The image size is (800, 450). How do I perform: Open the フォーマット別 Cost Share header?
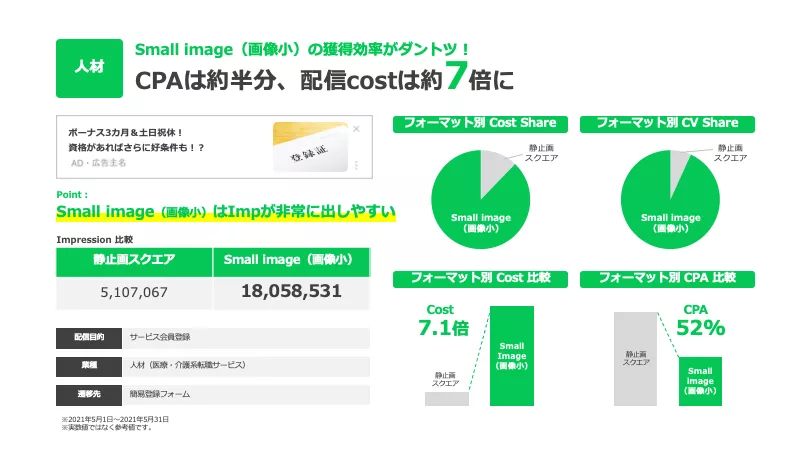[481, 123]
